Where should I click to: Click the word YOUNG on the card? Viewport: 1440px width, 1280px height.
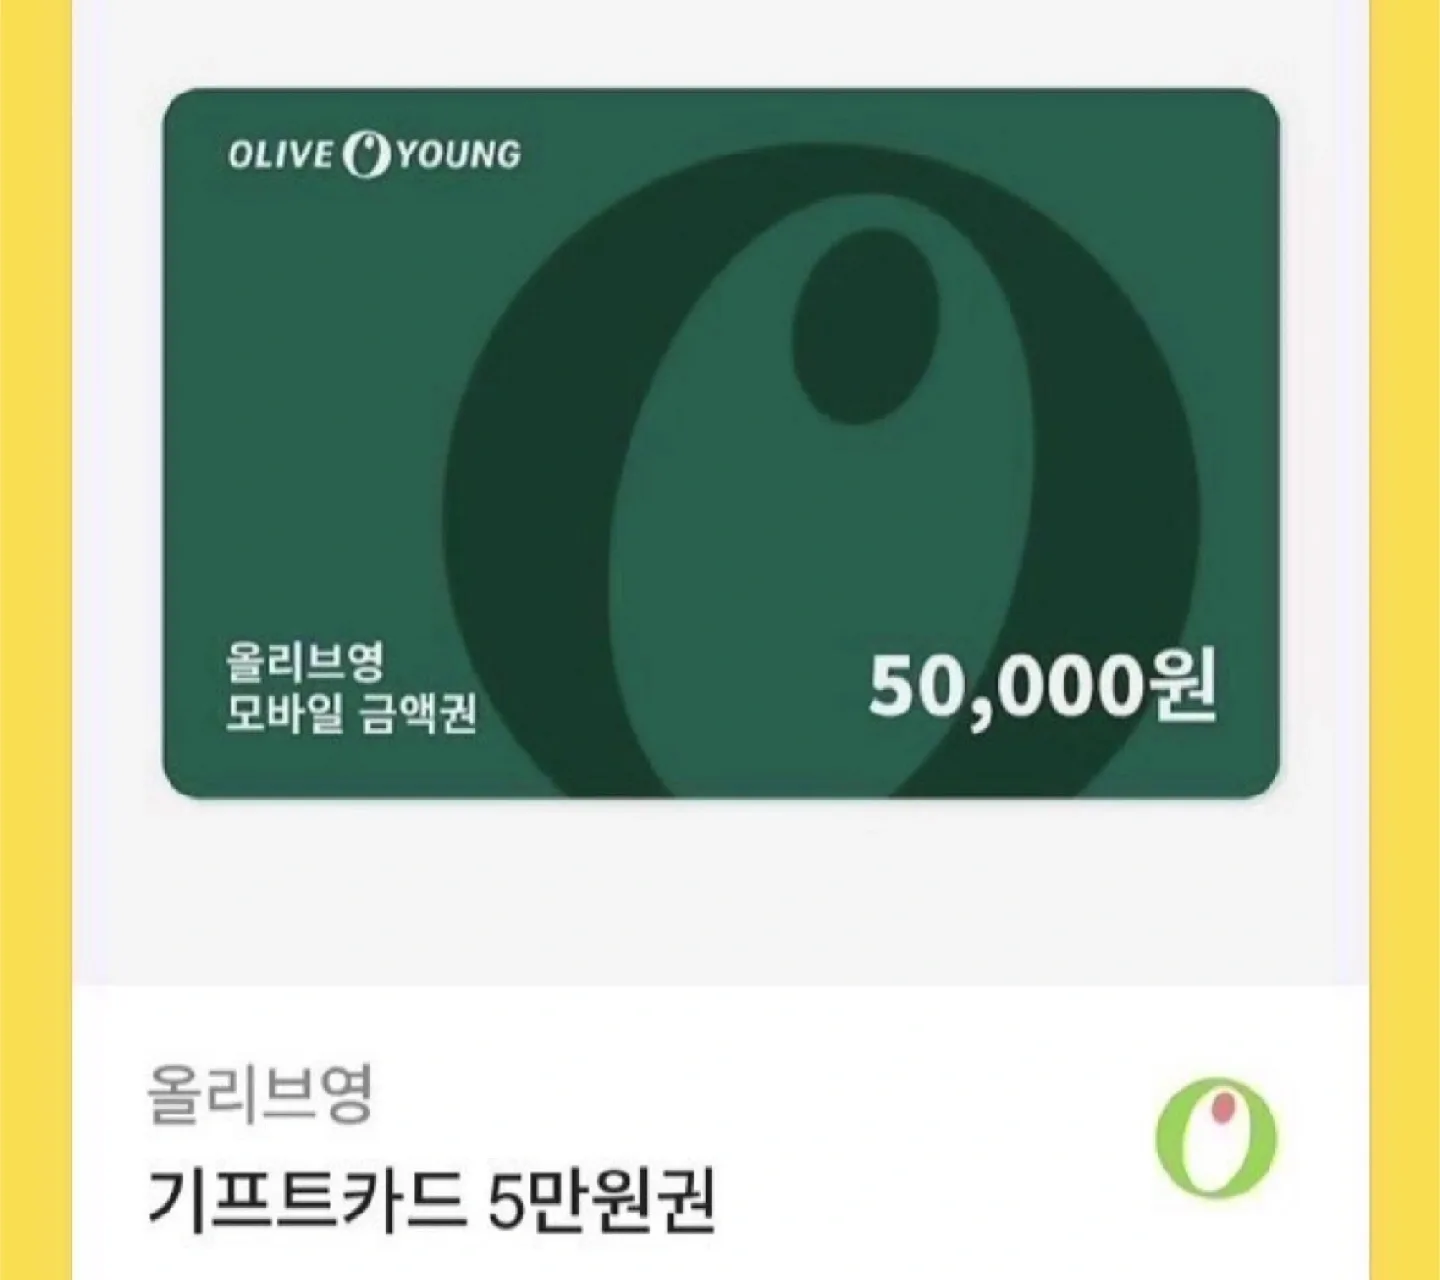tap(459, 155)
